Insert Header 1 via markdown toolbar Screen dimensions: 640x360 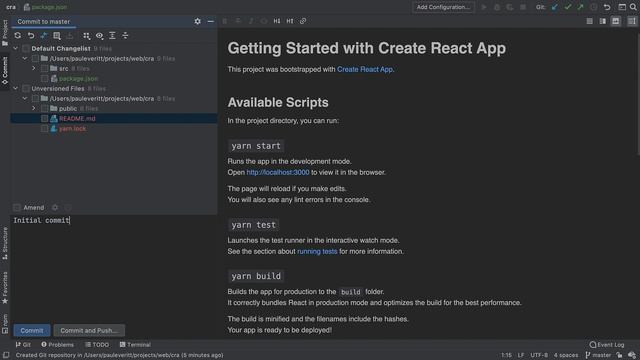[277, 21]
